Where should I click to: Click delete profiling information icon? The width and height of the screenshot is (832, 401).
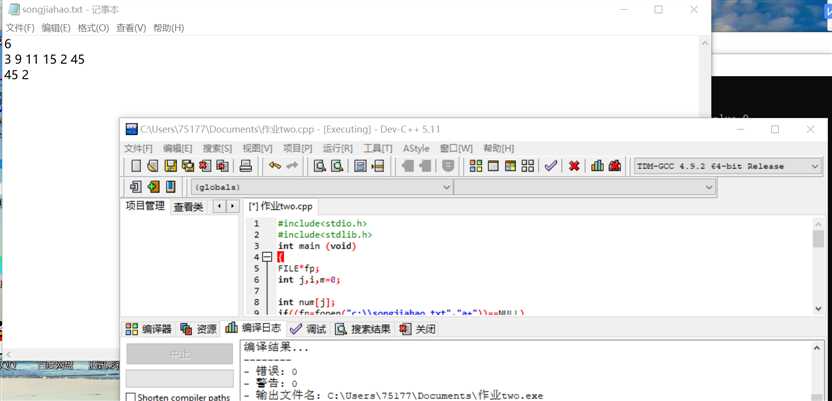pos(615,166)
